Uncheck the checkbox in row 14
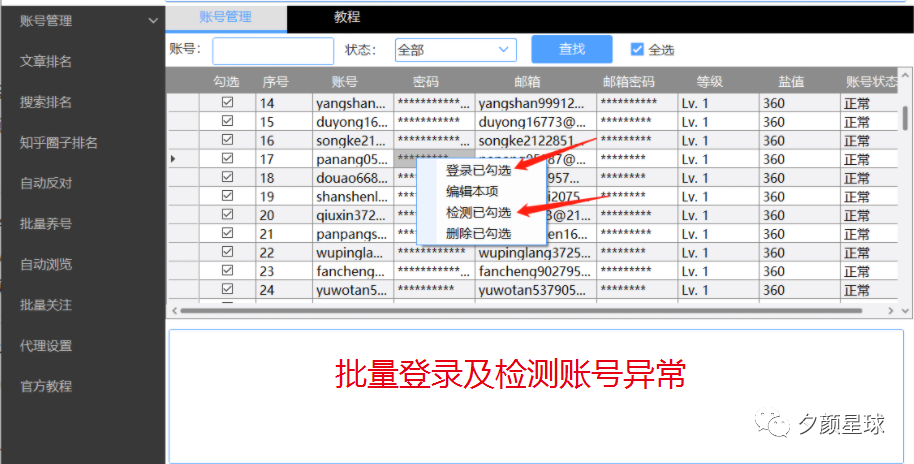914x464 pixels. tap(228, 103)
